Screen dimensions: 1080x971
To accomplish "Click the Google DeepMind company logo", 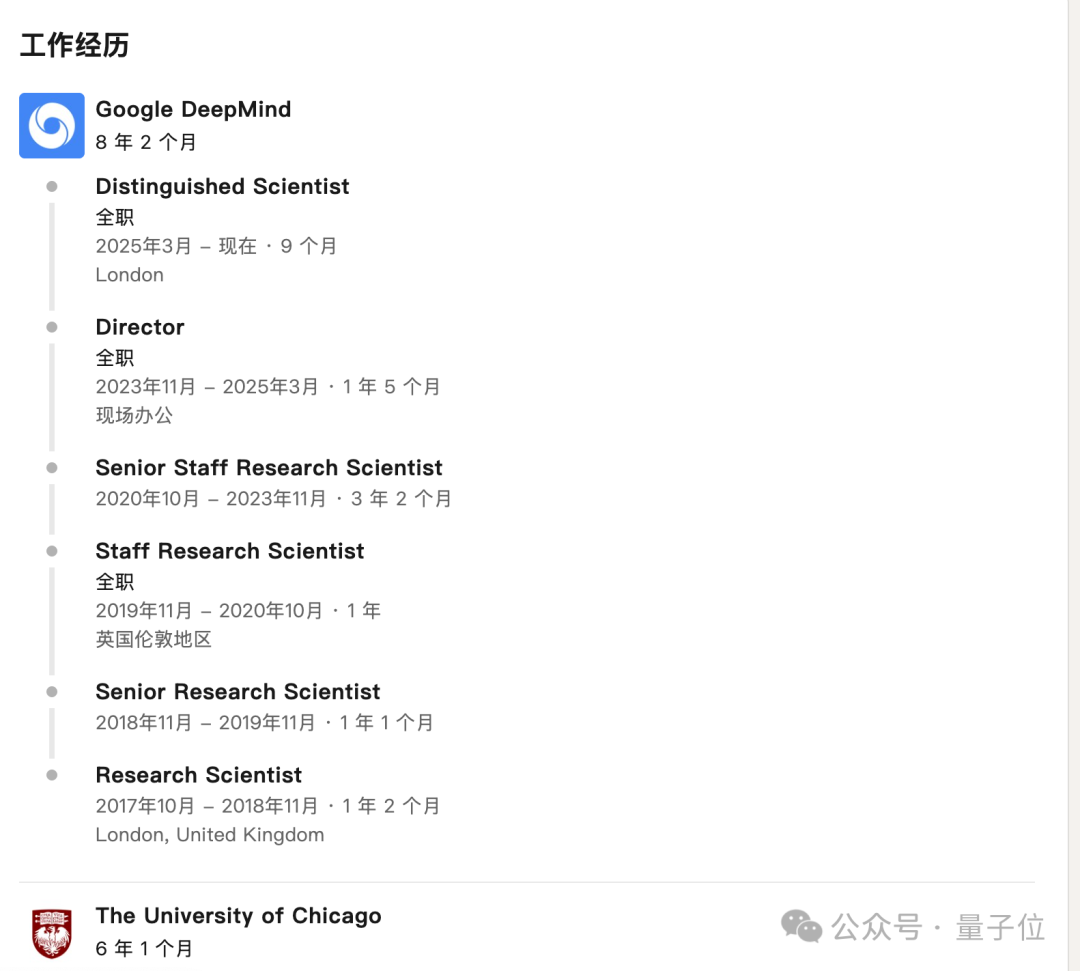I will (x=51, y=126).
